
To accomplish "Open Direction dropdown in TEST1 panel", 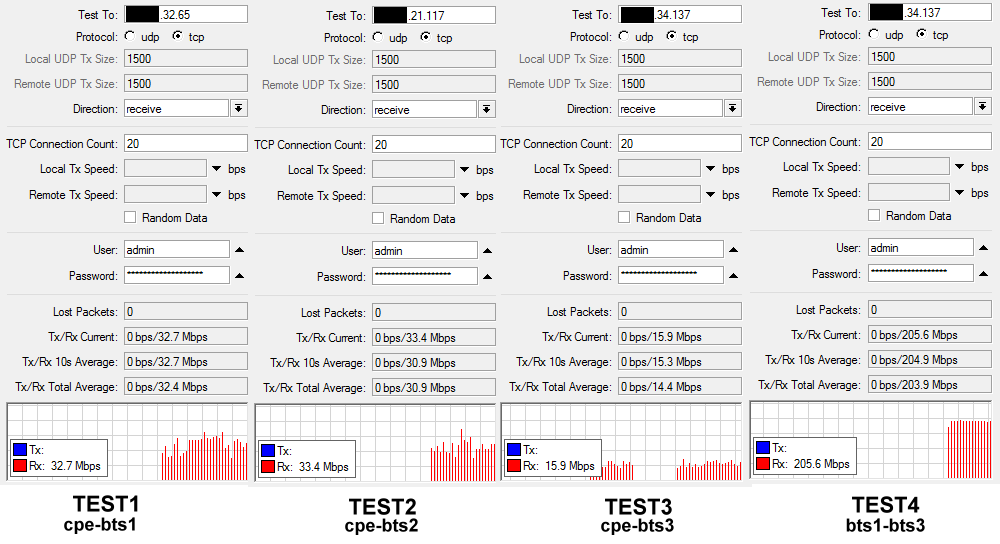I will click(x=239, y=108).
